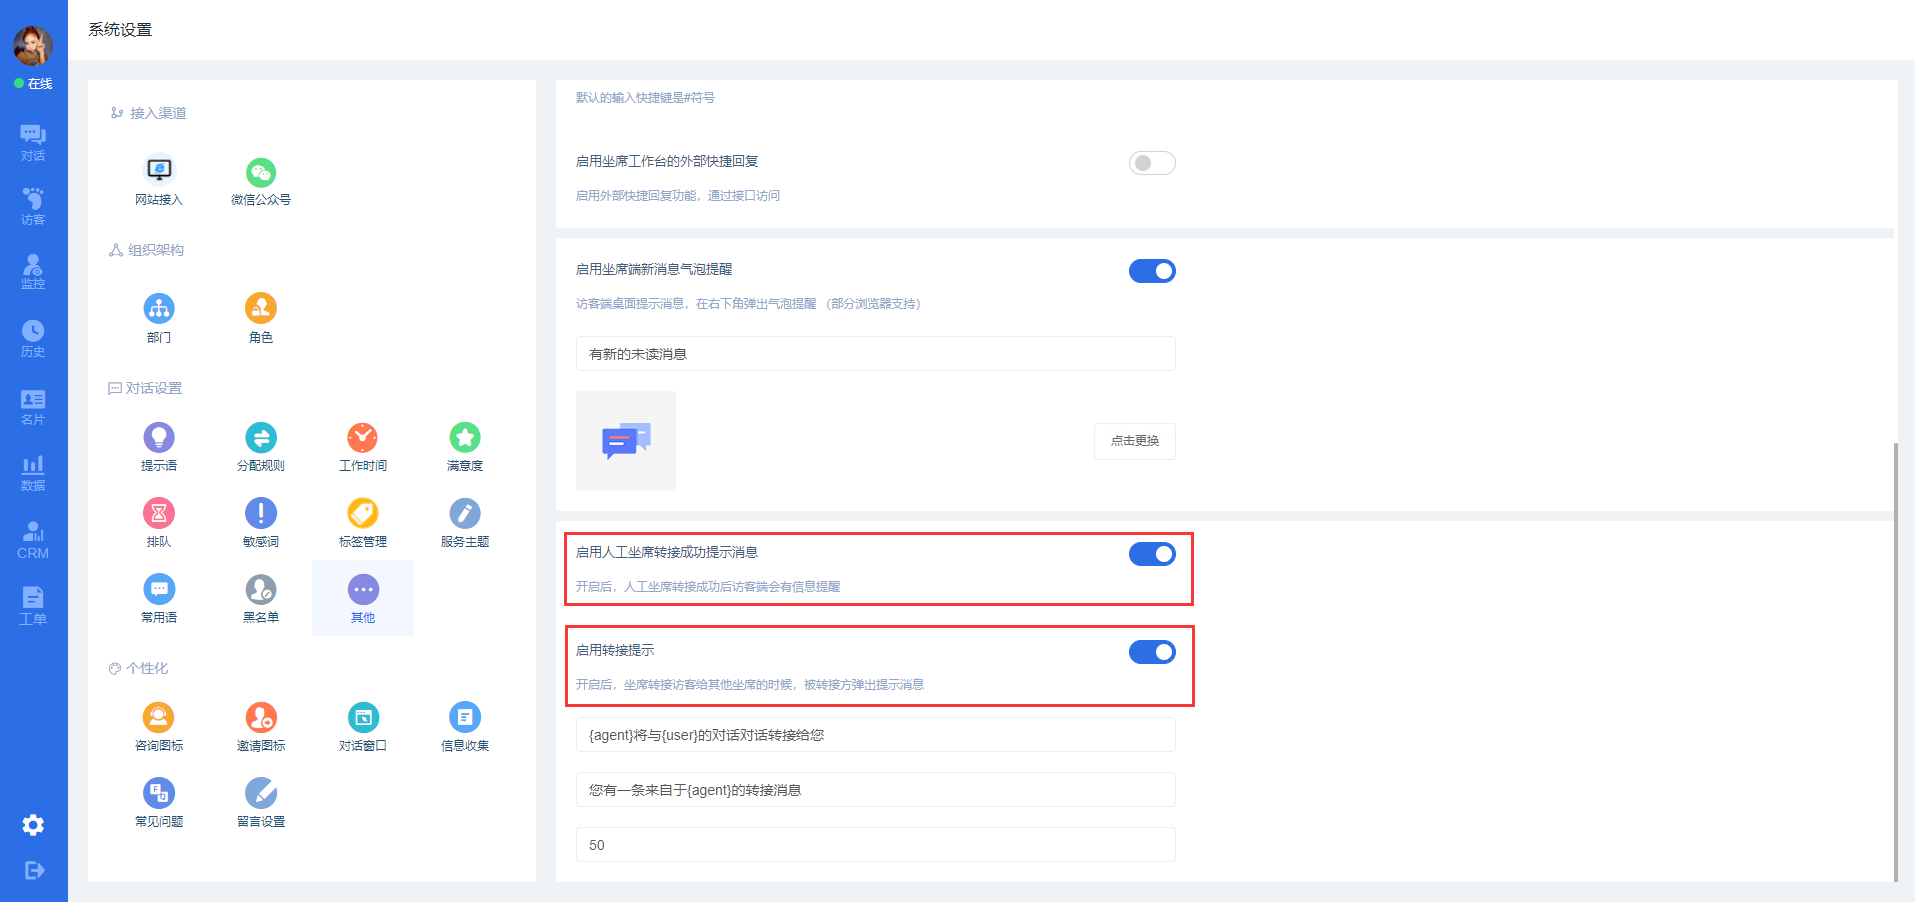Disable the 启用转接提示 switch
Screen dimensions: 1915x902
(1152, 652)
